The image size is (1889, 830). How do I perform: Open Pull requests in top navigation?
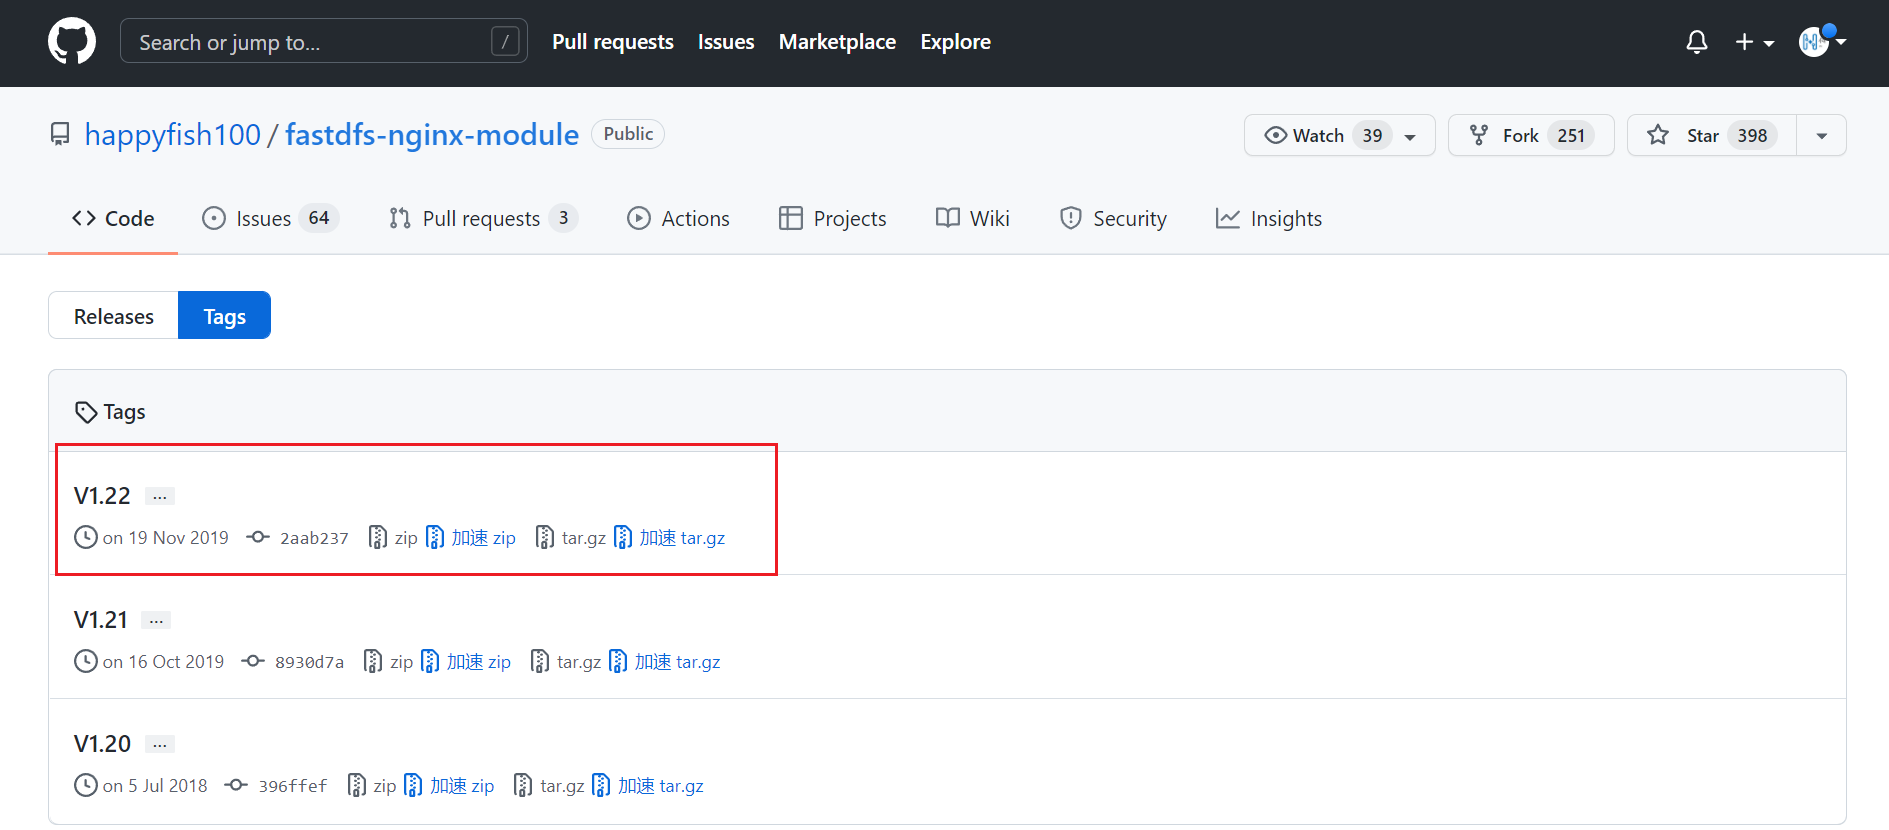613,42
